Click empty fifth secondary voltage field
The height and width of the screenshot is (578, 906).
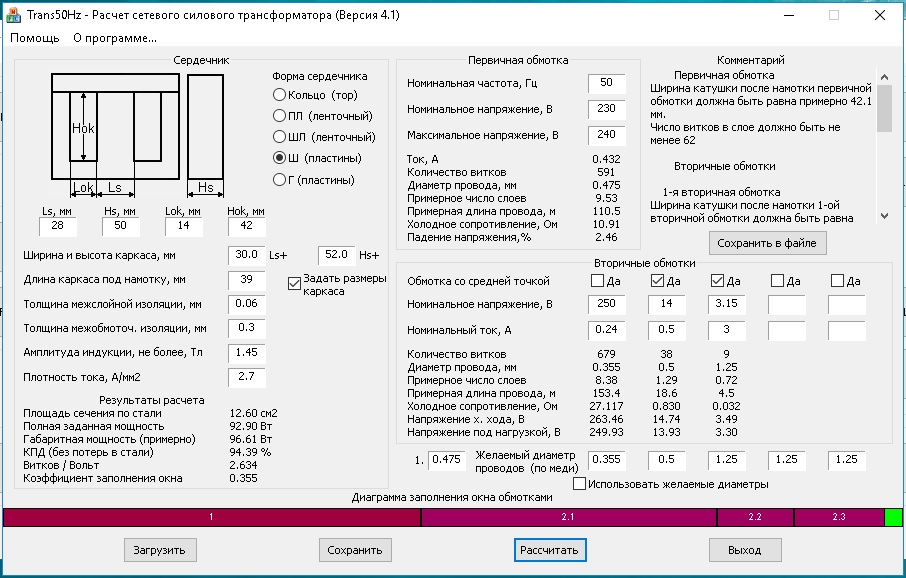[847, 304]
